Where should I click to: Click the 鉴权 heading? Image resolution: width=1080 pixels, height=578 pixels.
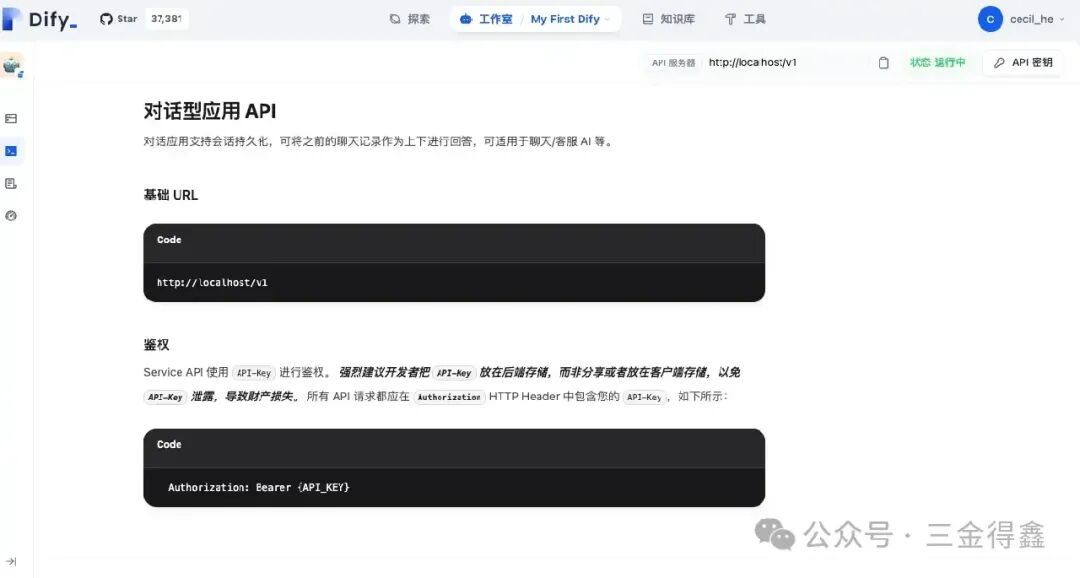tap(156, 344)
